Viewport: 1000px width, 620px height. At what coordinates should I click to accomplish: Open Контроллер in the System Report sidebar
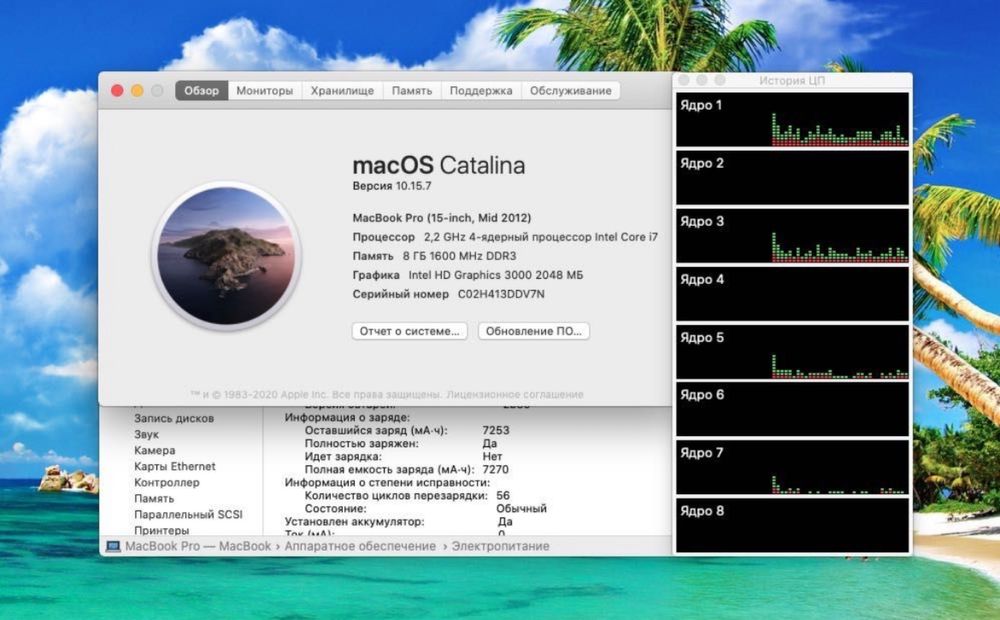[167, 482]
